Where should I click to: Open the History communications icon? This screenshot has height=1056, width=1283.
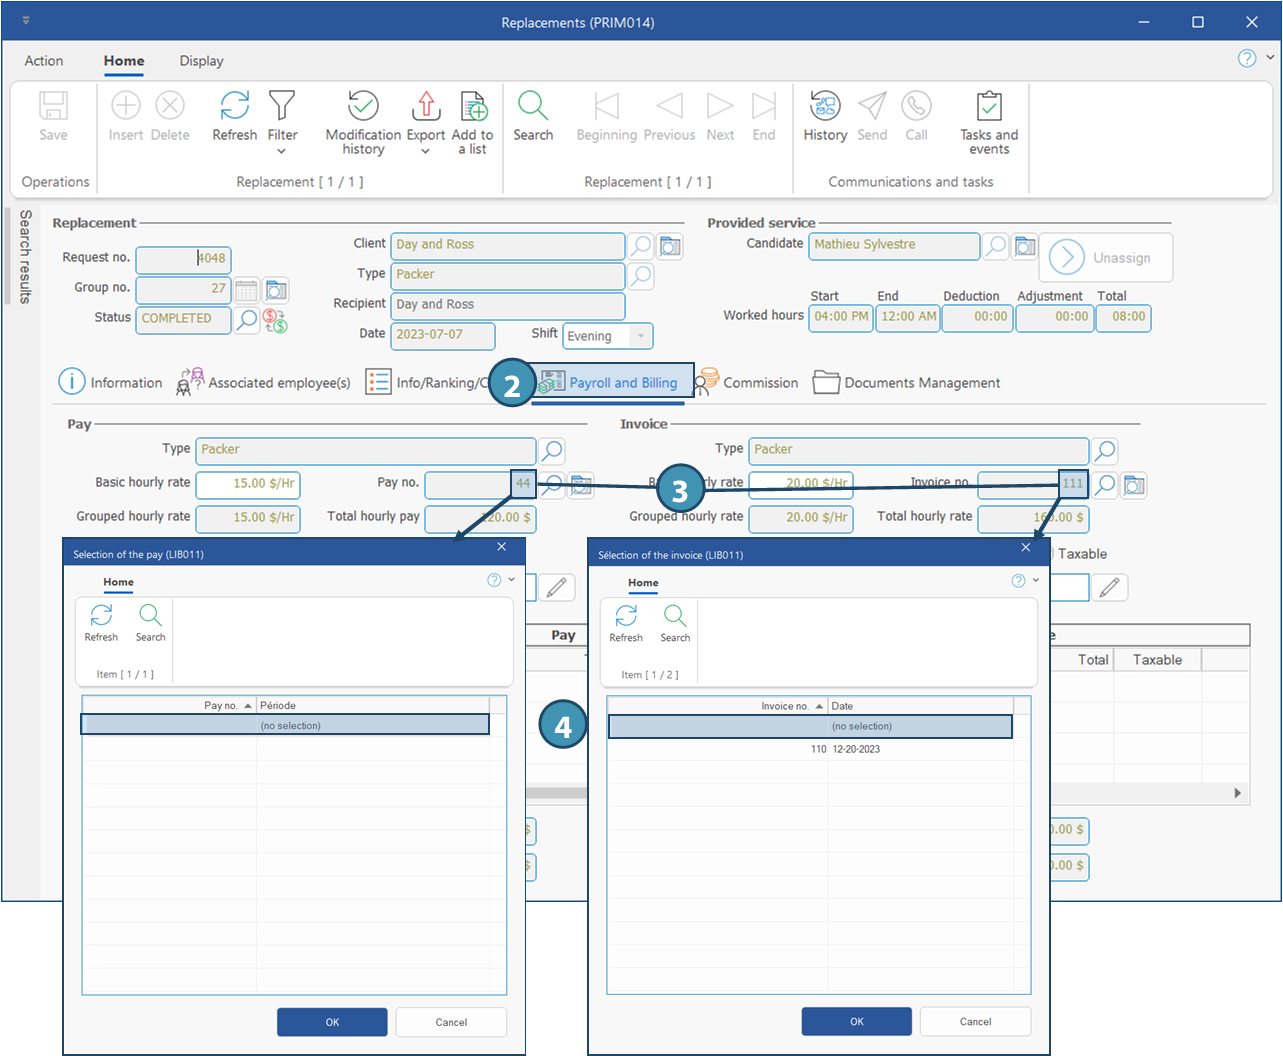click(x=825, y=106)
